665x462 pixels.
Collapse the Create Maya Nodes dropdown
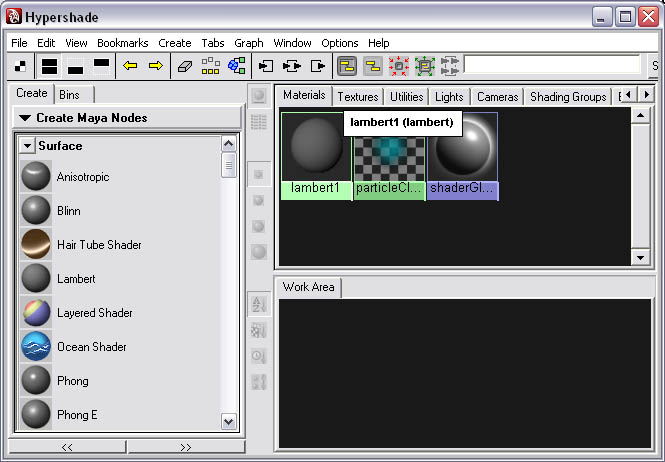(x=25, y=118)
